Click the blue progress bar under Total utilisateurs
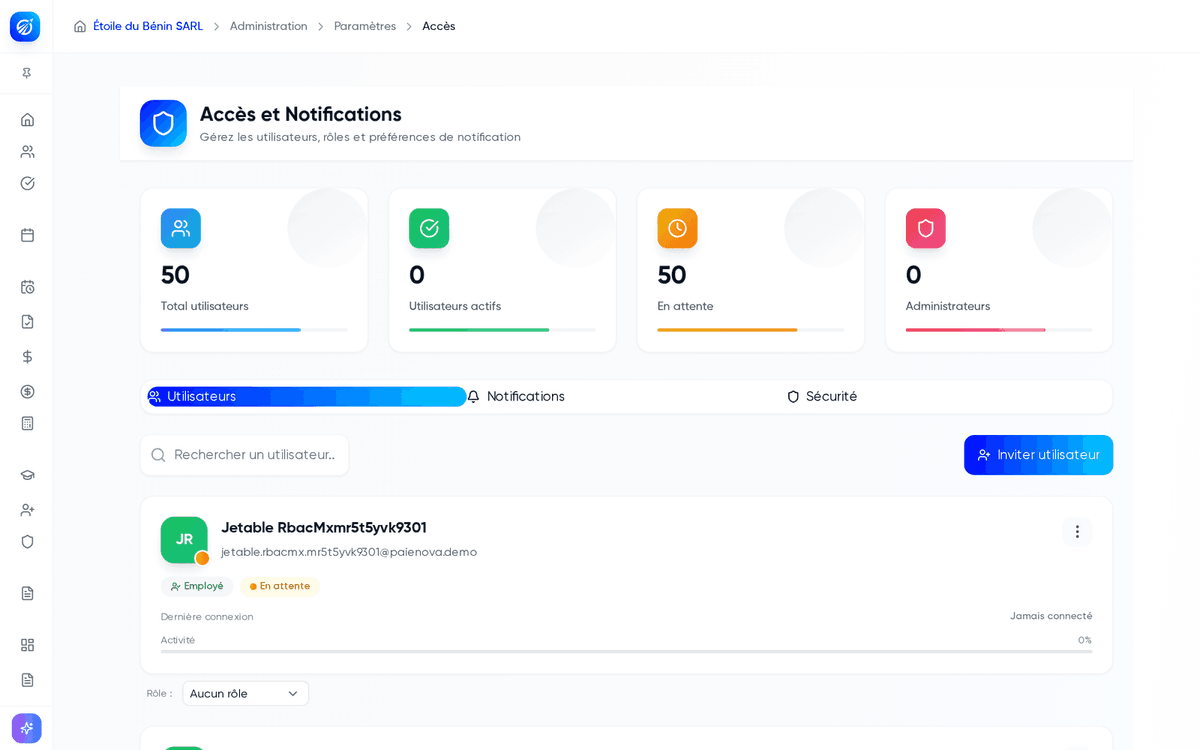Screen dimensions: 1200x750 pos(254,330)
